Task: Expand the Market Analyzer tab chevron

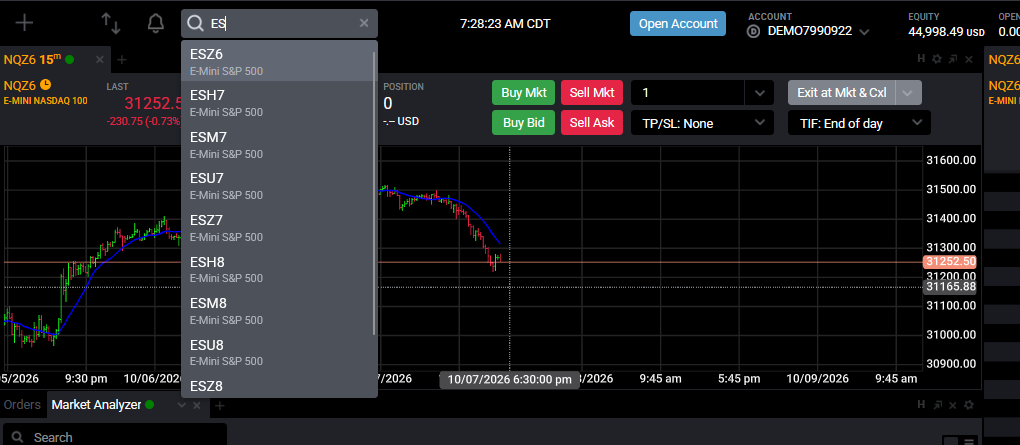Action: point(181,405)
